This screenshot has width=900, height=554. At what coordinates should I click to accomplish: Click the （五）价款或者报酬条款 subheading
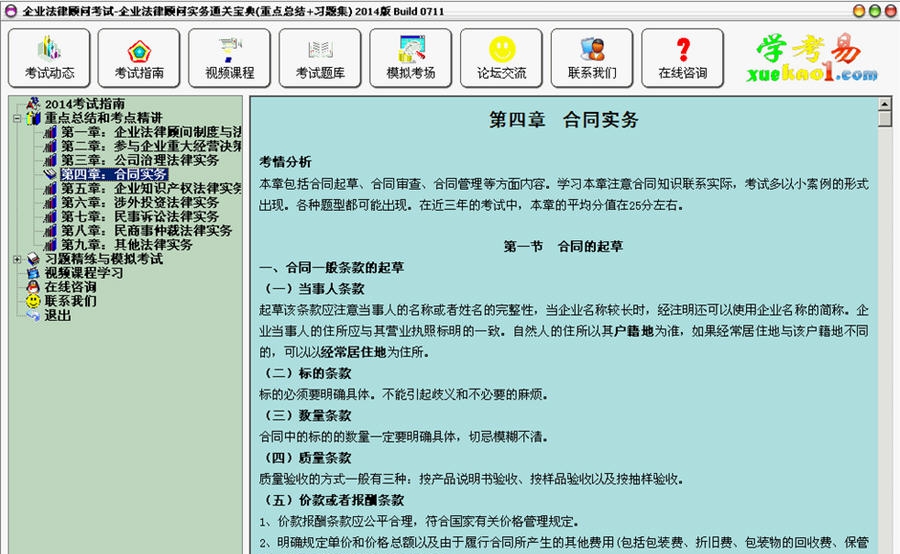click(x=332, y=500)
